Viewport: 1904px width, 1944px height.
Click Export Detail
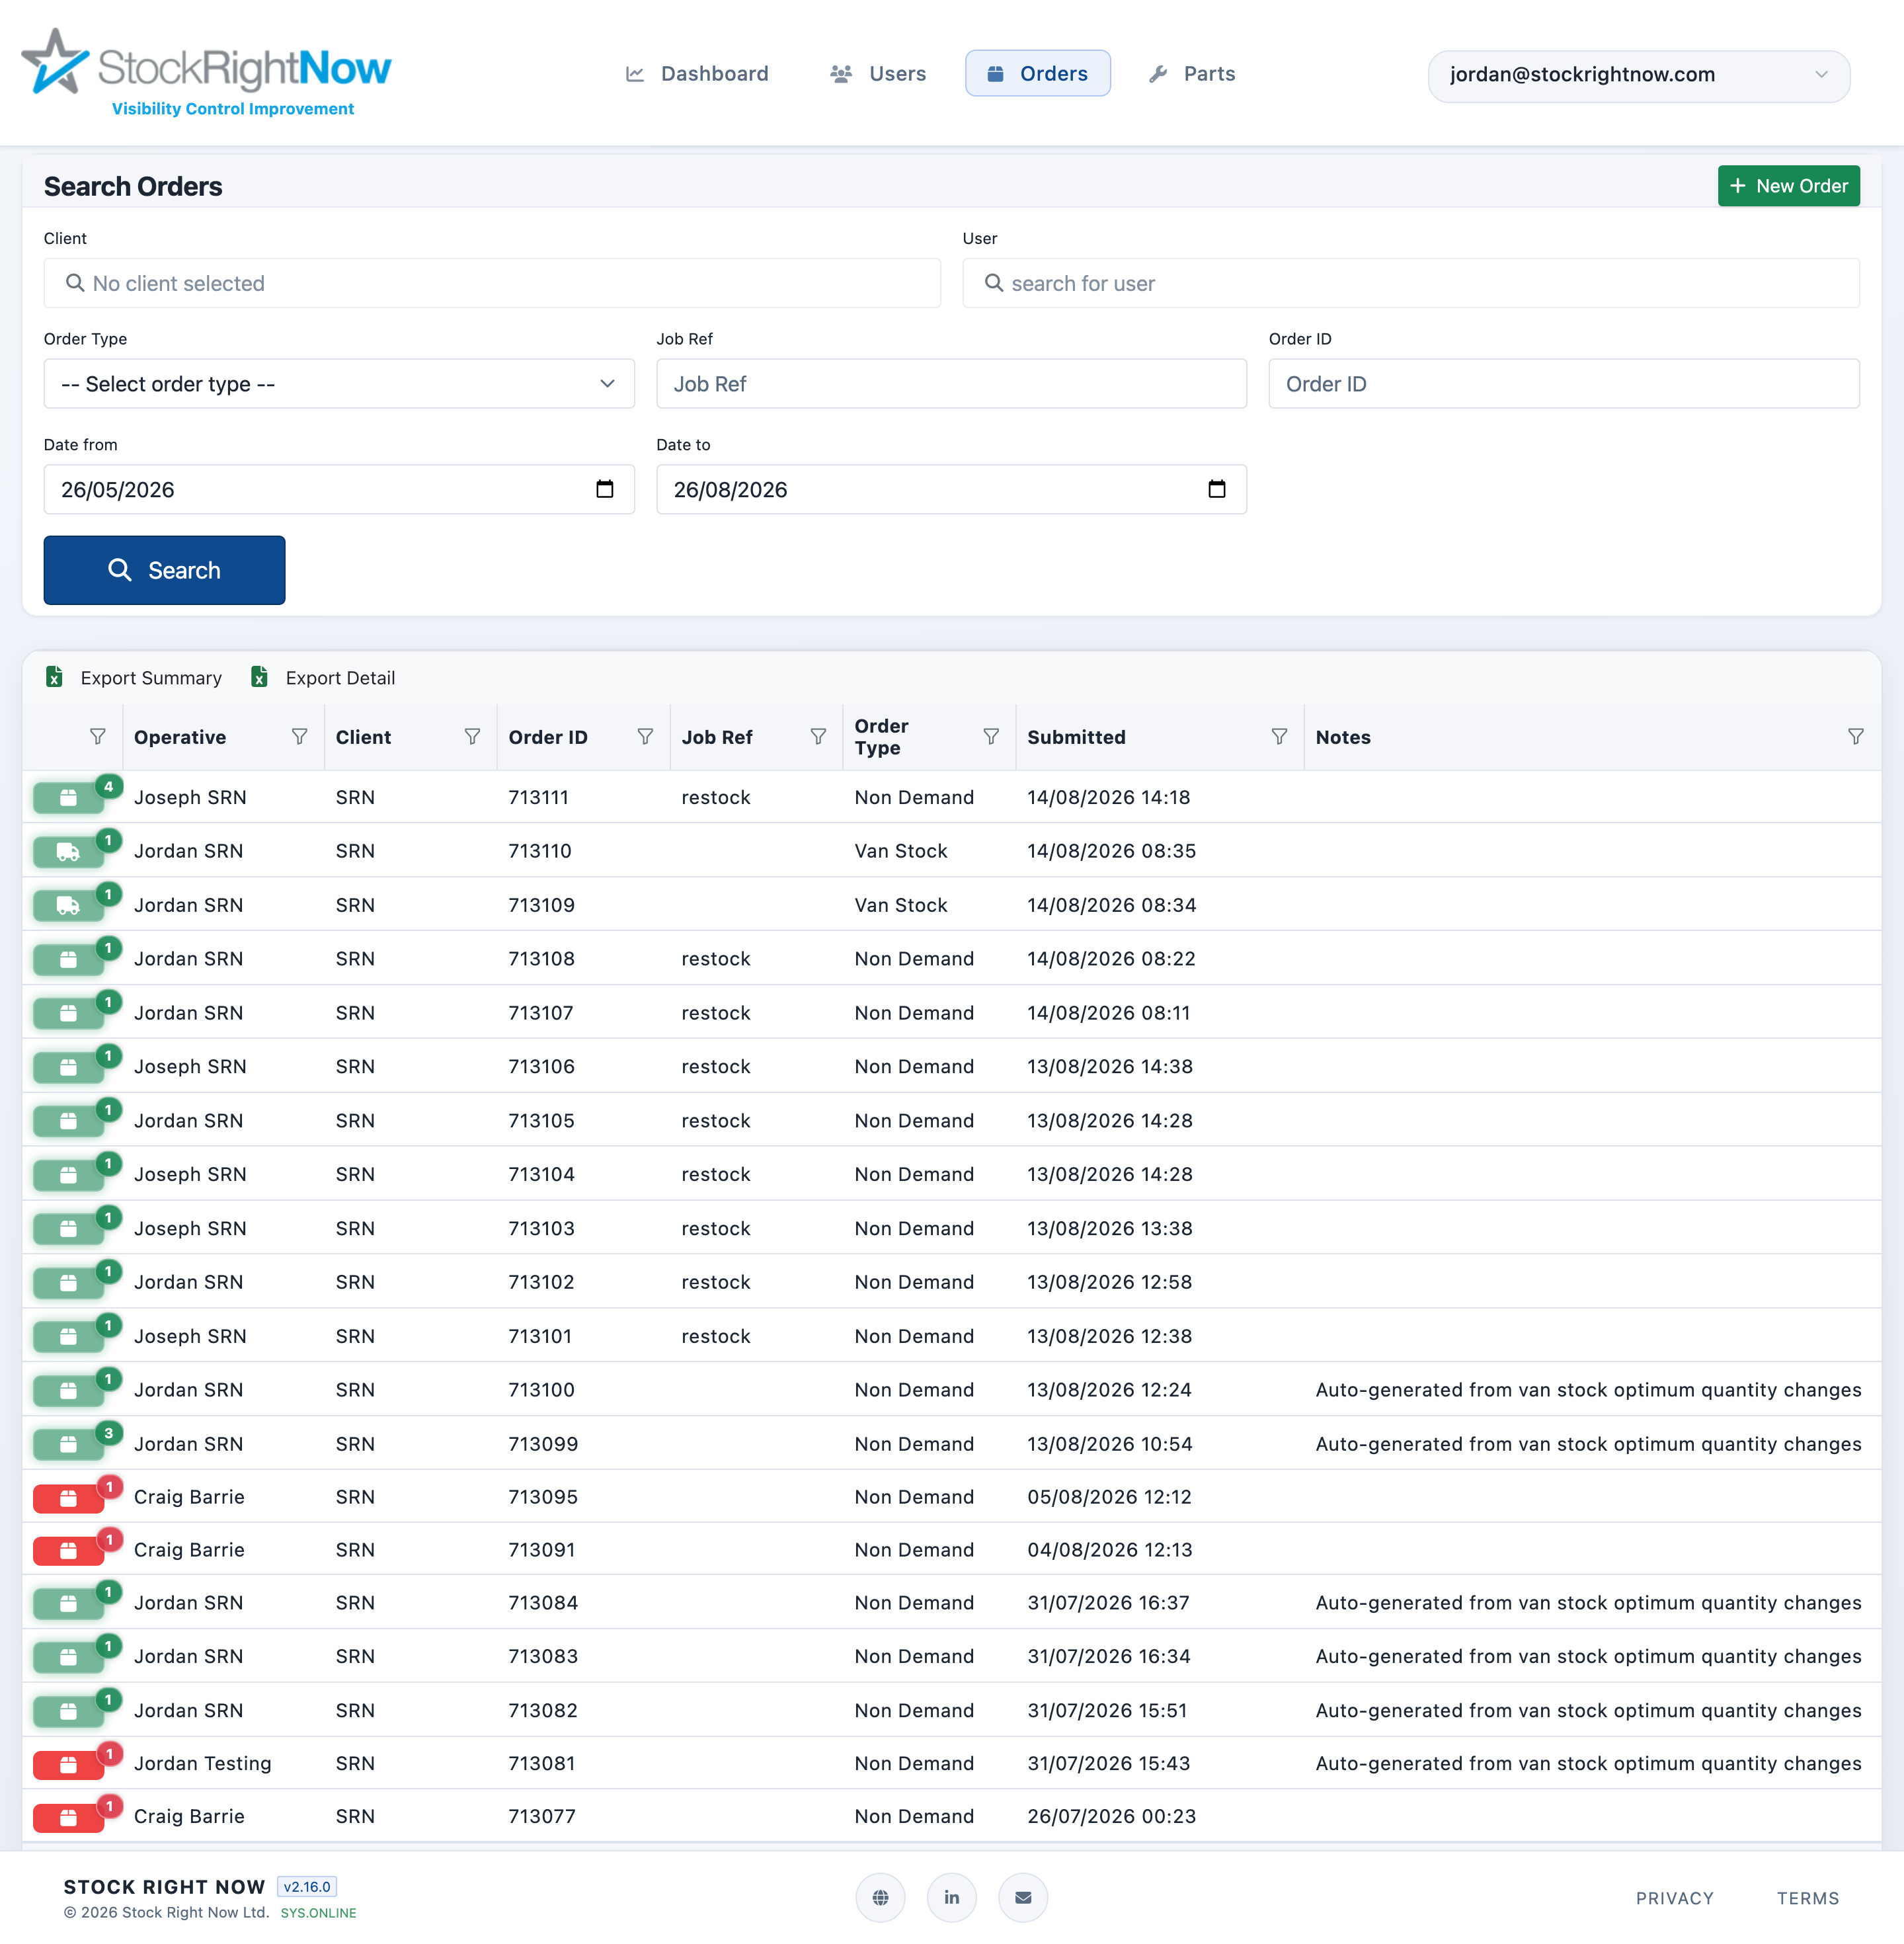click(x=323, y=678)
